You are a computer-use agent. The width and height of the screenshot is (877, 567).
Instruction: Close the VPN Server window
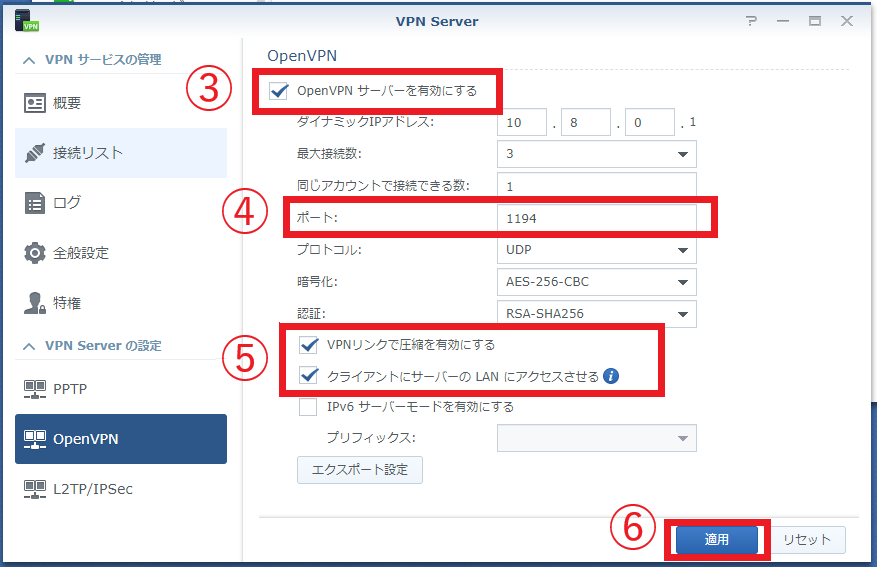pos(847,21)
